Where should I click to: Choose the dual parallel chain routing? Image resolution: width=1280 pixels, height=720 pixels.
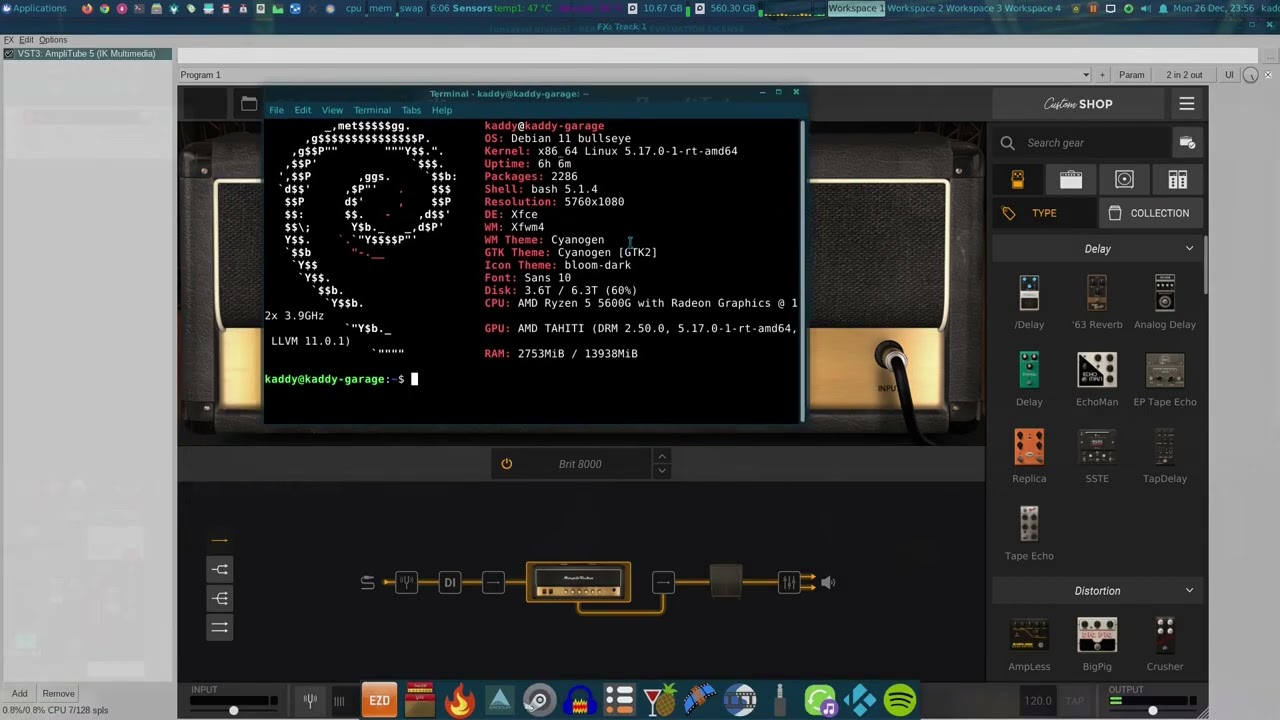[219, 627]
